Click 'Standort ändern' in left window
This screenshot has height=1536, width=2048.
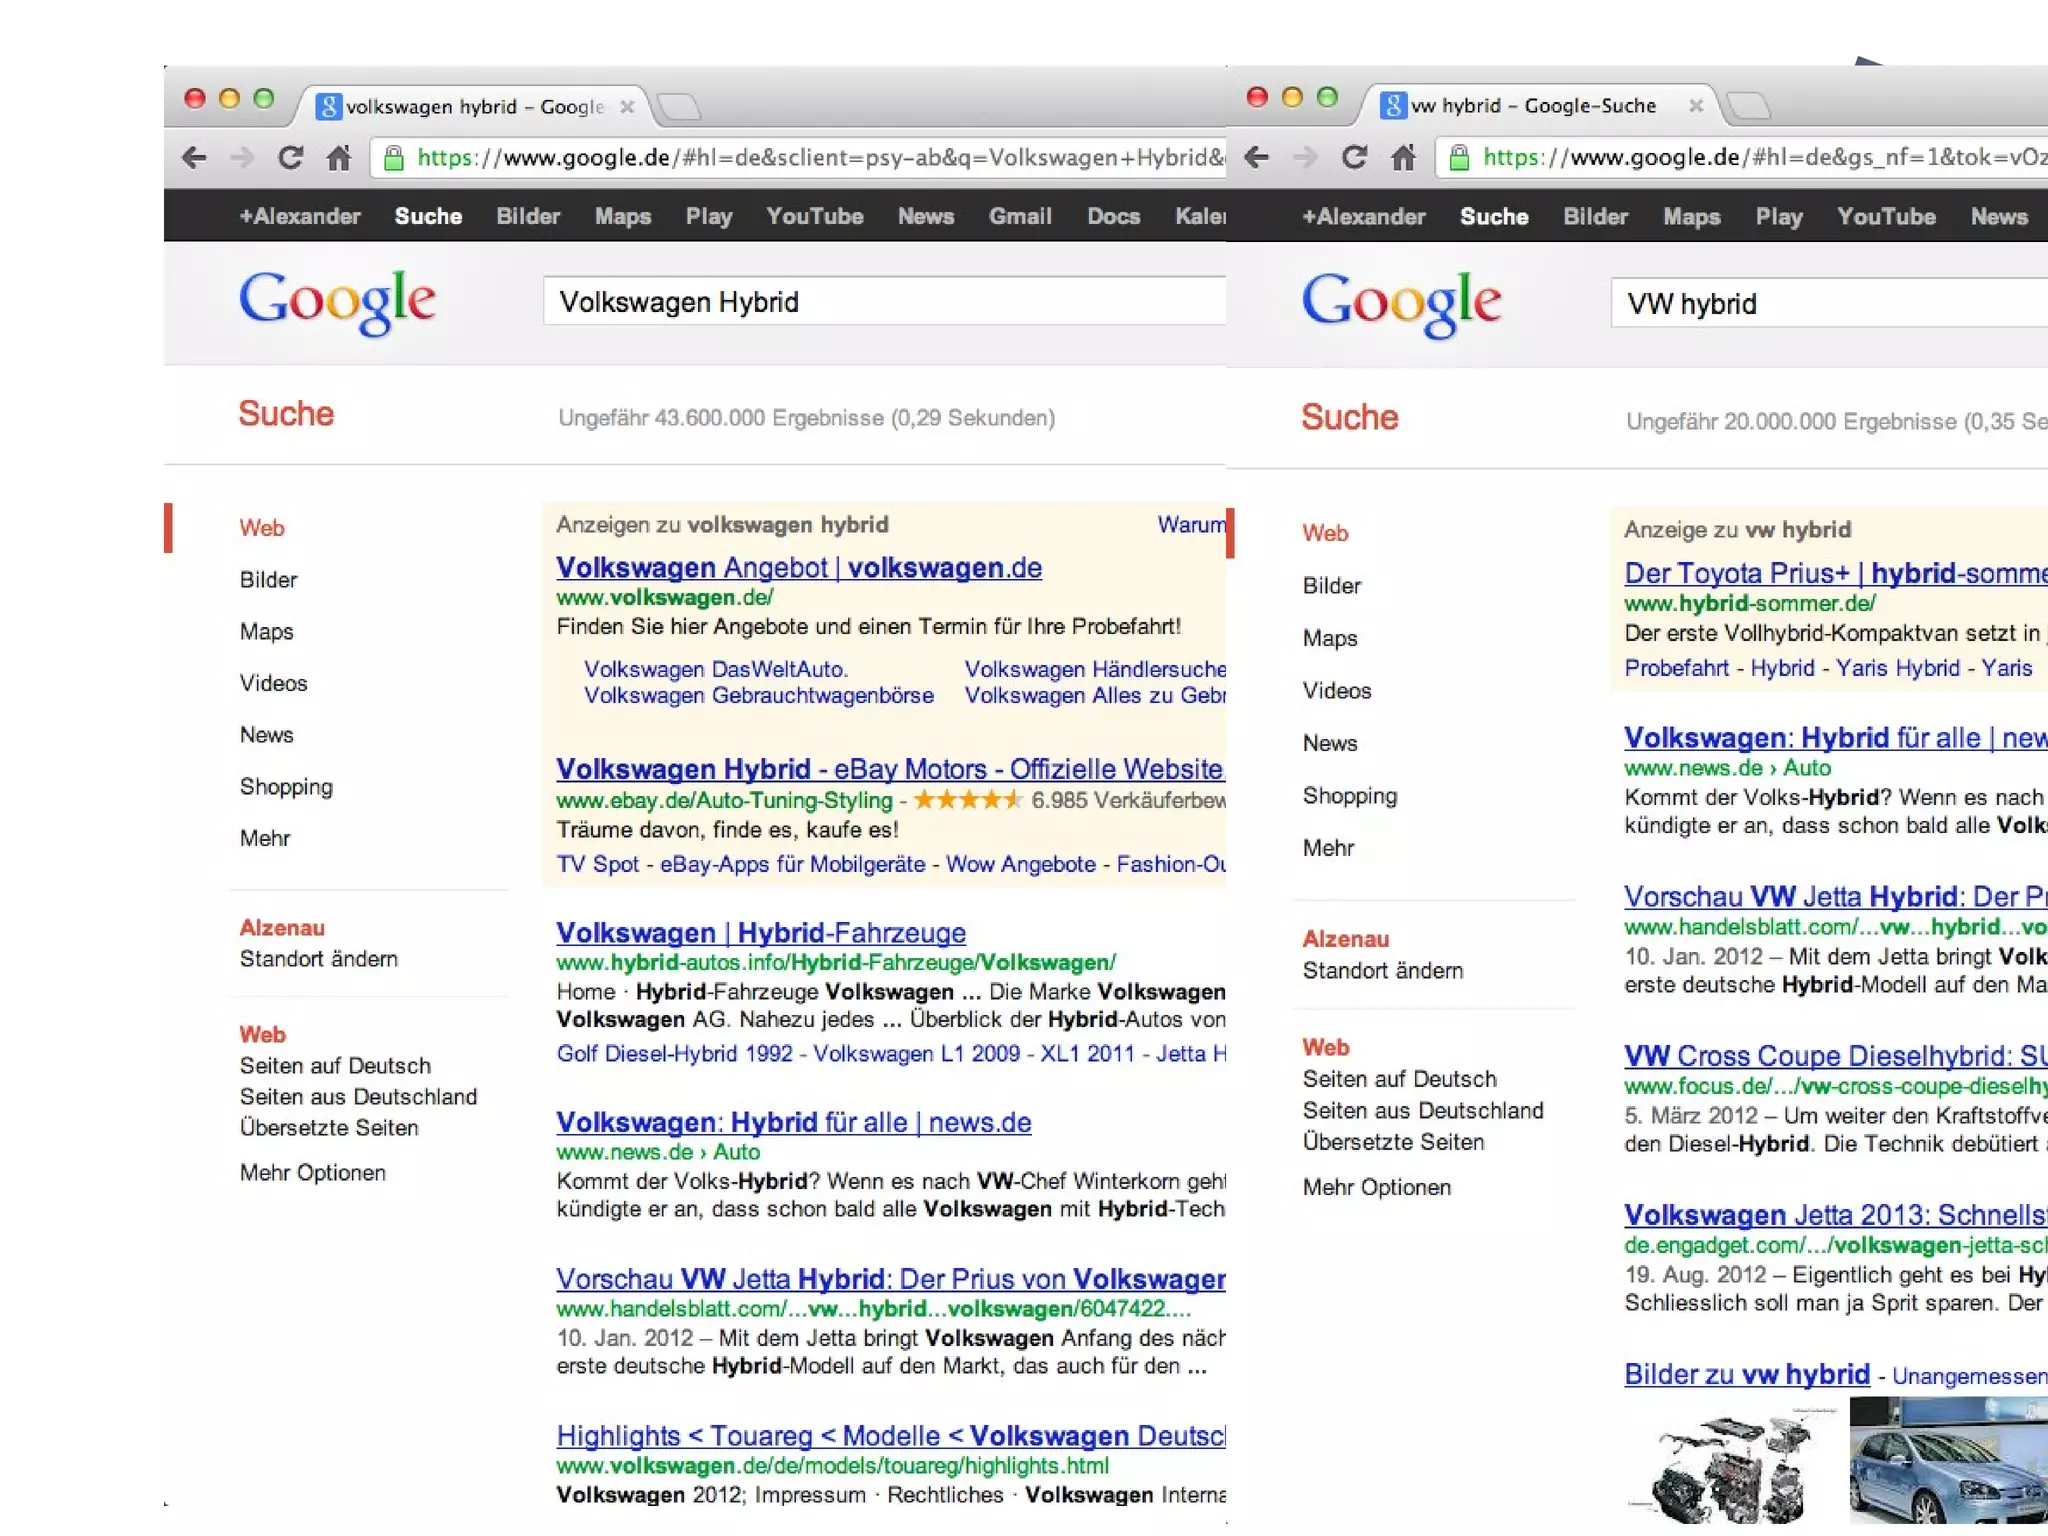tap(318, 959)
